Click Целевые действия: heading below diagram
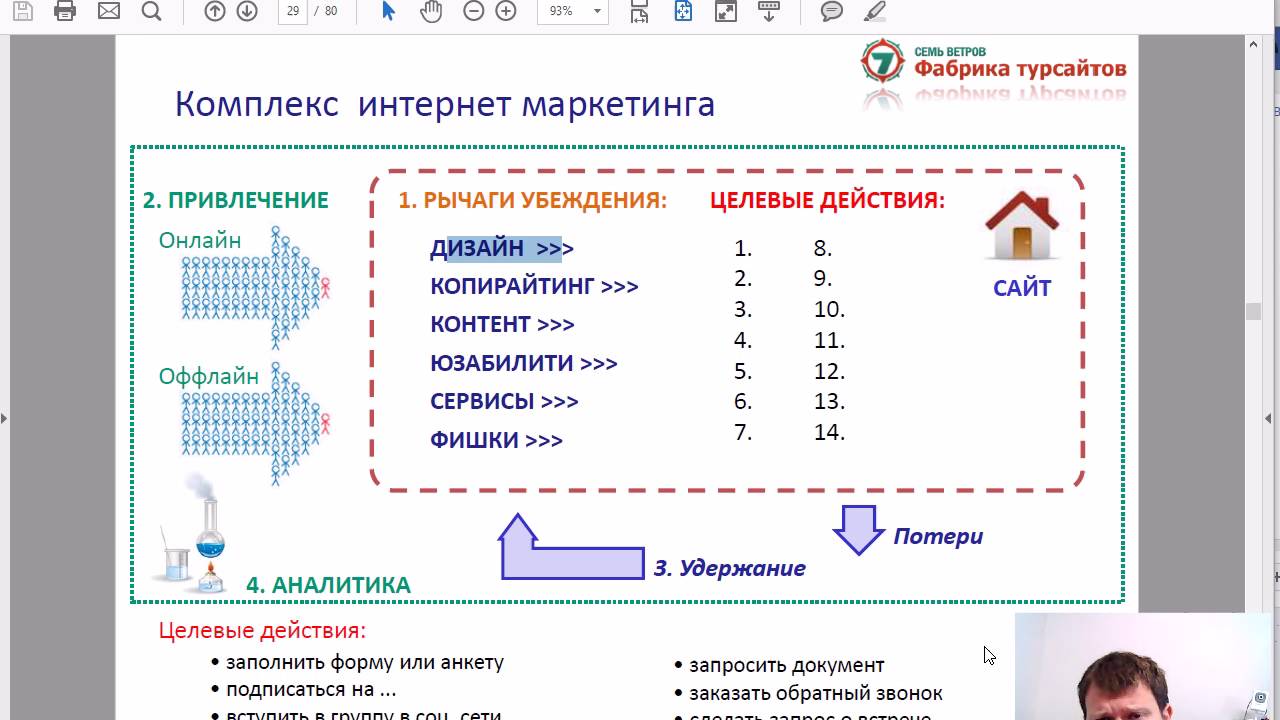This screenshot has width=1280, height=720. pyautogui.click(x=262, y=631)
